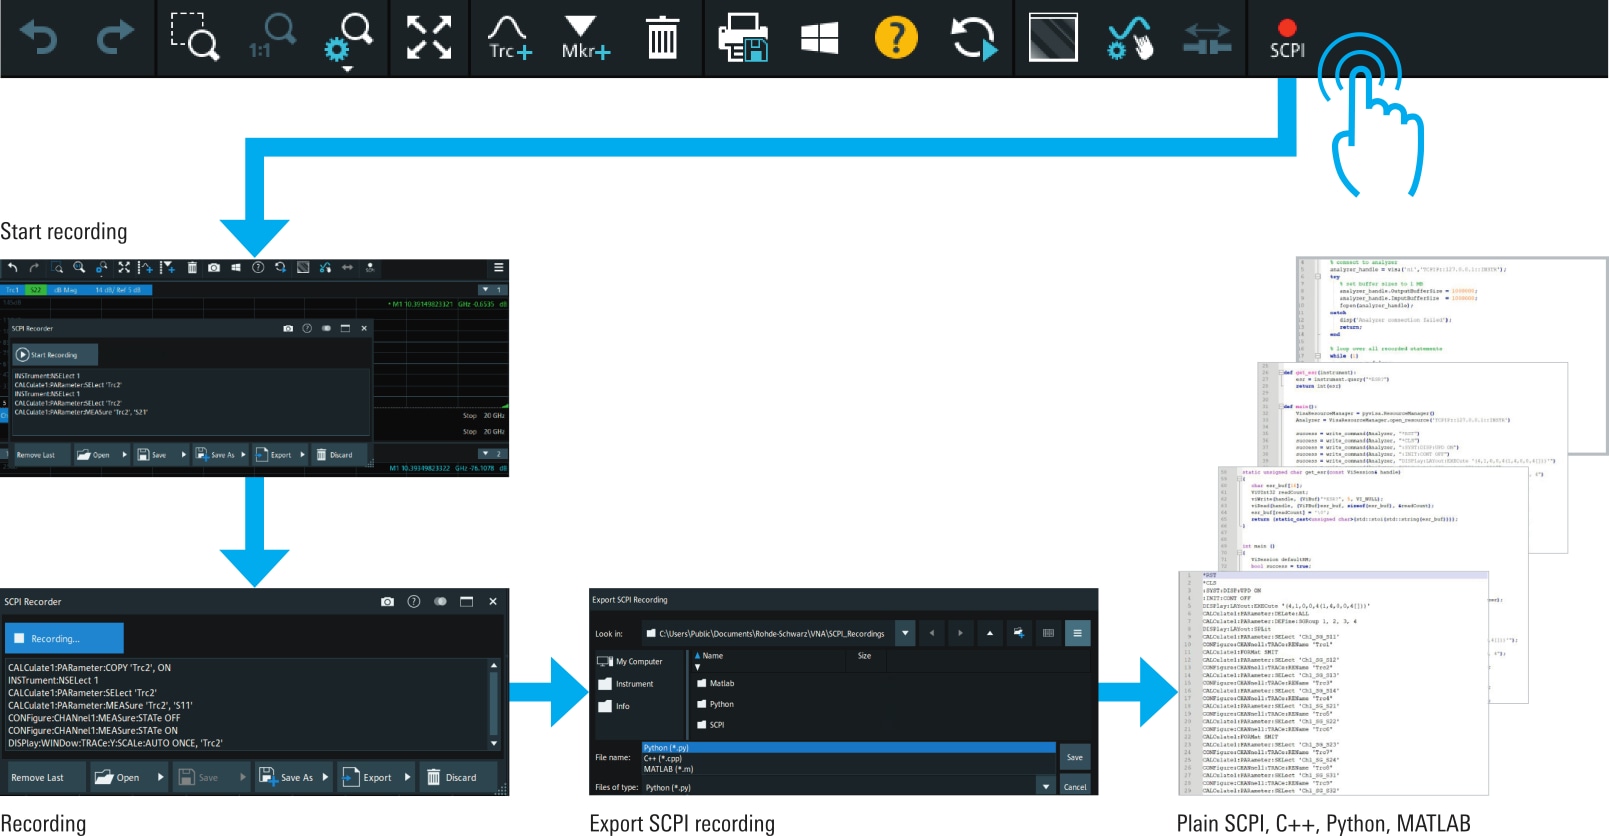Expand the Save arrow in the Start Recording window
The image size is (1609, 836).
click(184, 455)
